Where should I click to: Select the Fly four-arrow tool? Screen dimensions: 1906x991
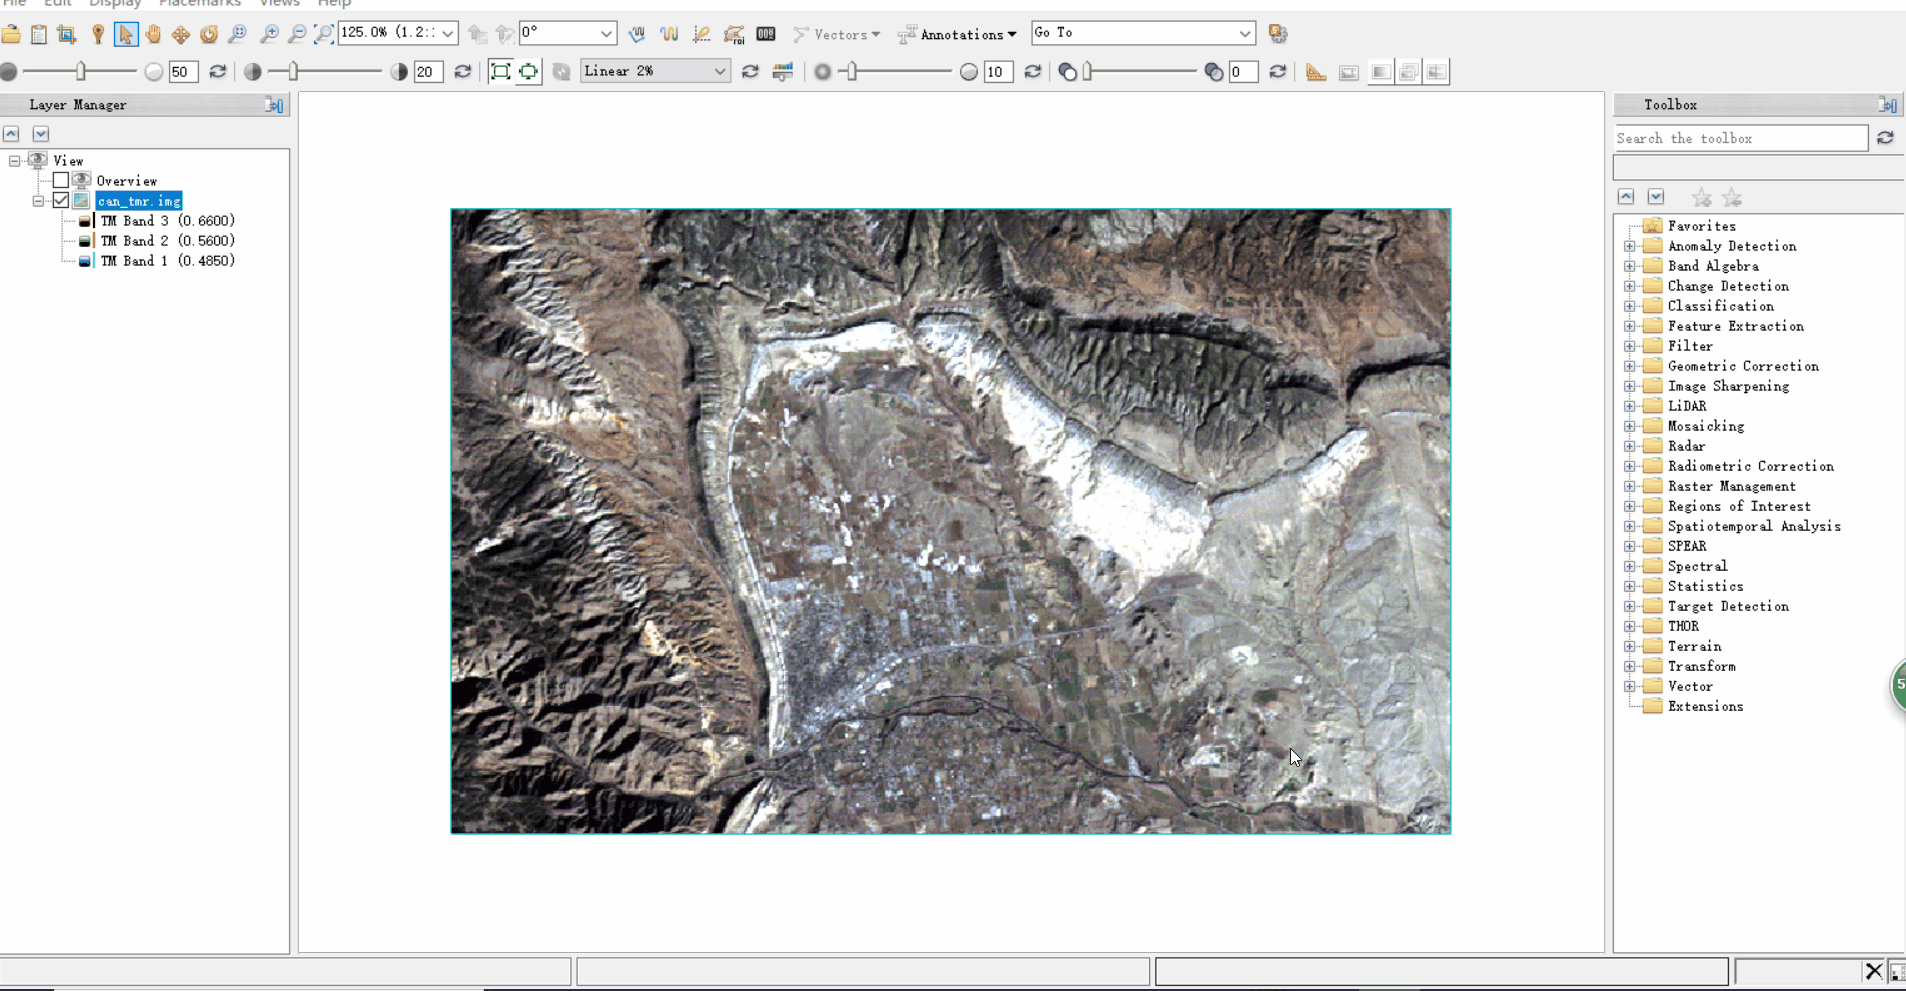tap(181, 34)
